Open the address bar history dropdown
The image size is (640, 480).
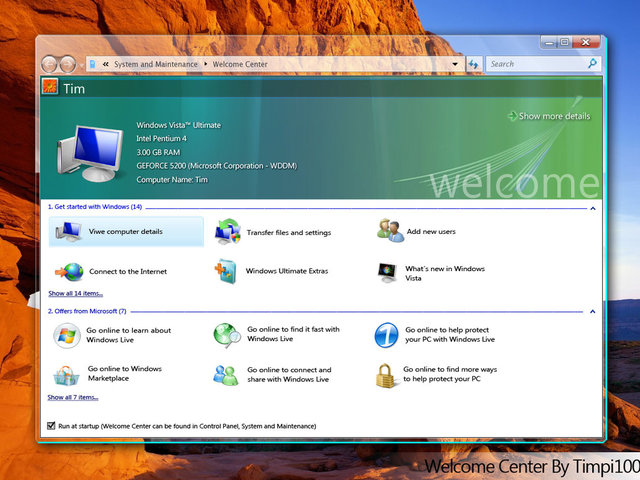point(455,64)
